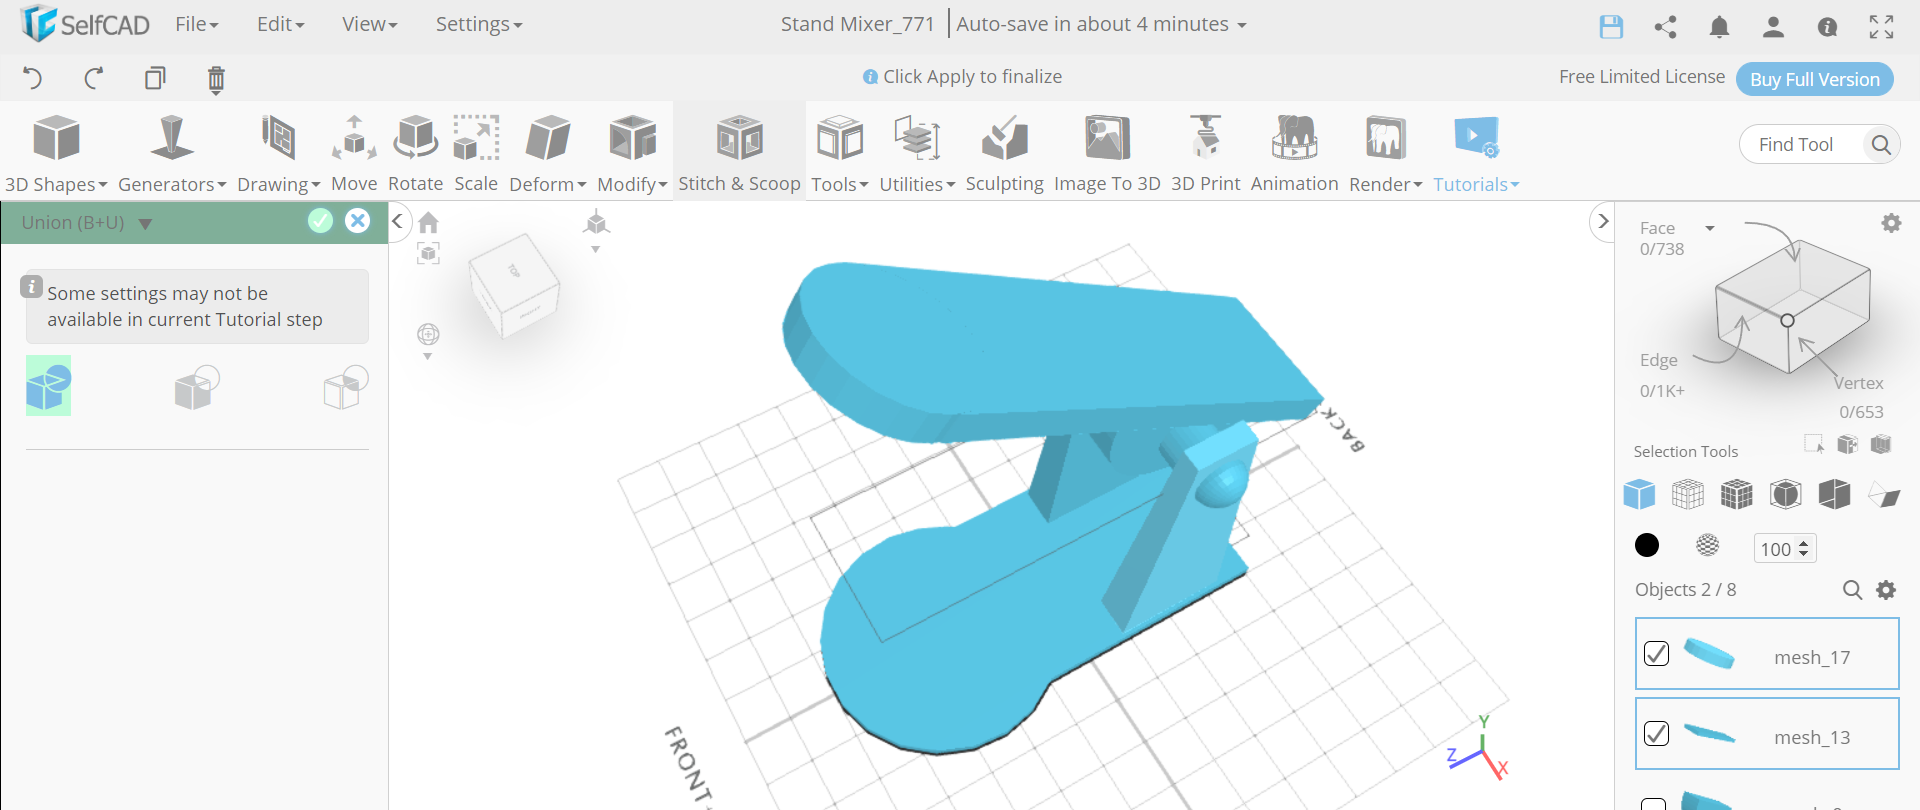This screenshot has width=1920, height=810.
Task: Cancel the Union operation with the X
Action: (x=357, y=221)
